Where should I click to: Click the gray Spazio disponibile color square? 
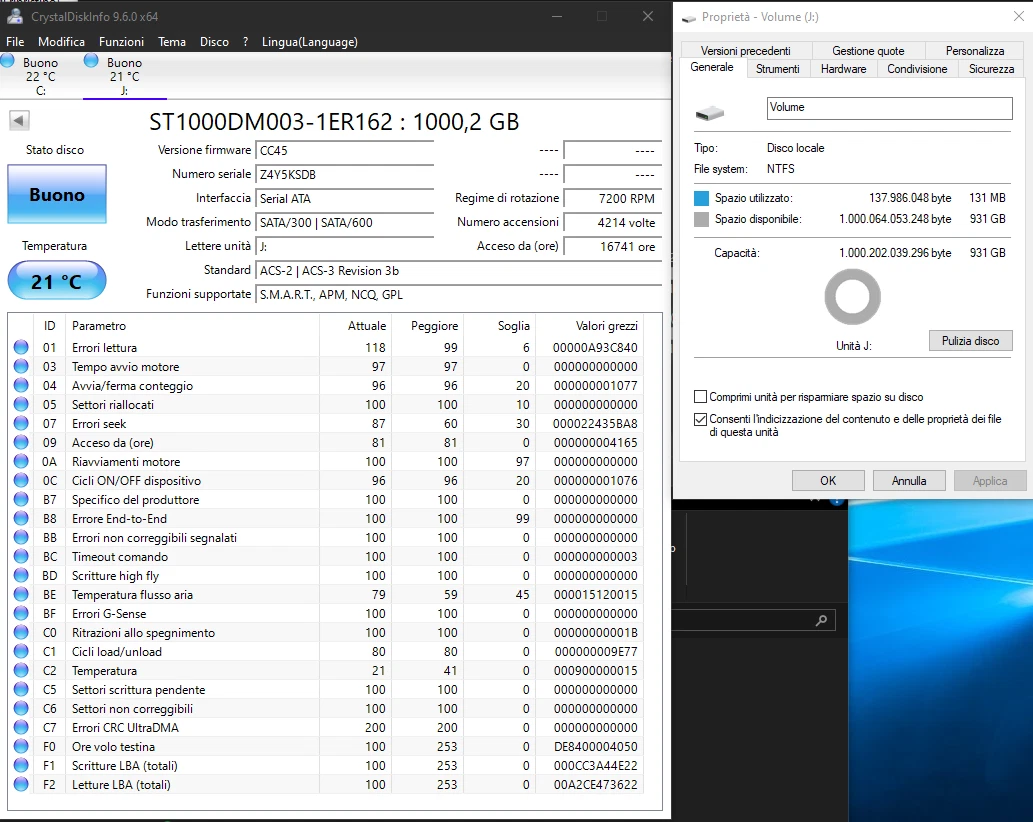tap(702, 219)
